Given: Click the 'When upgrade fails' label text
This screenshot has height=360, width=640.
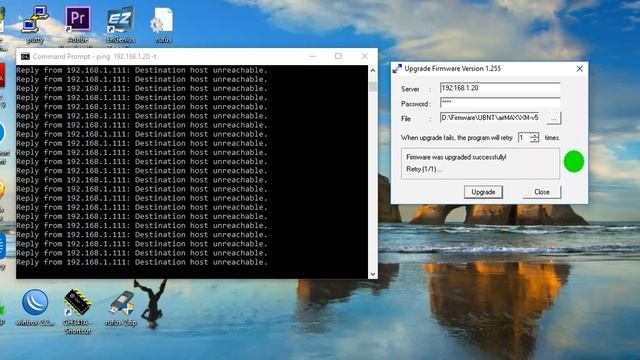Looking at the screenshot, I should coord(456,138).
